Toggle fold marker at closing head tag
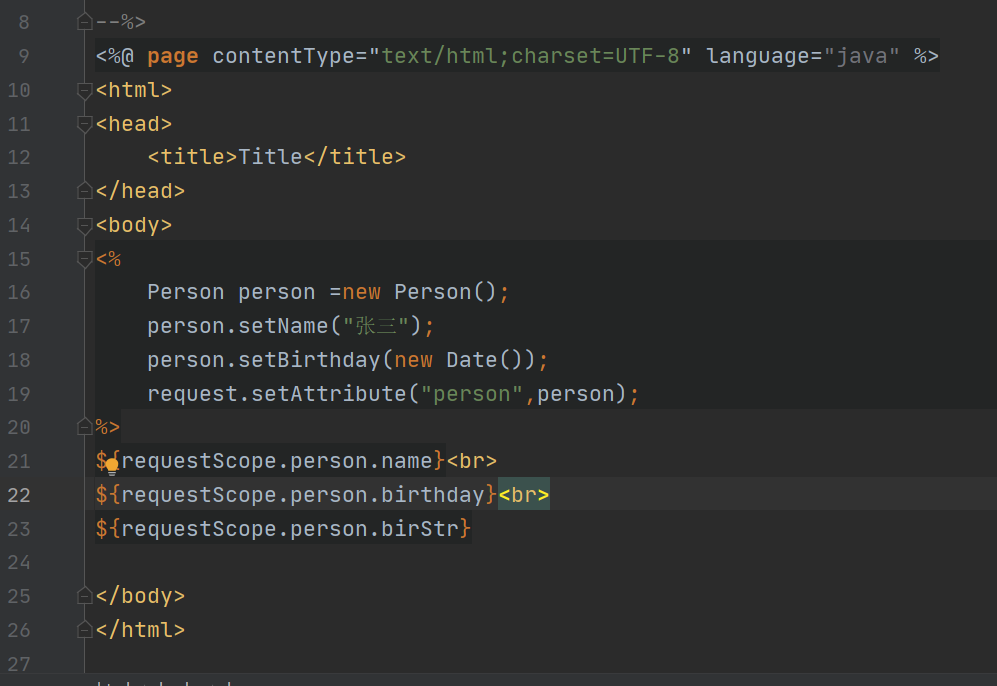Viewport: 997px width, 686px height. click(x=85, y=191)
